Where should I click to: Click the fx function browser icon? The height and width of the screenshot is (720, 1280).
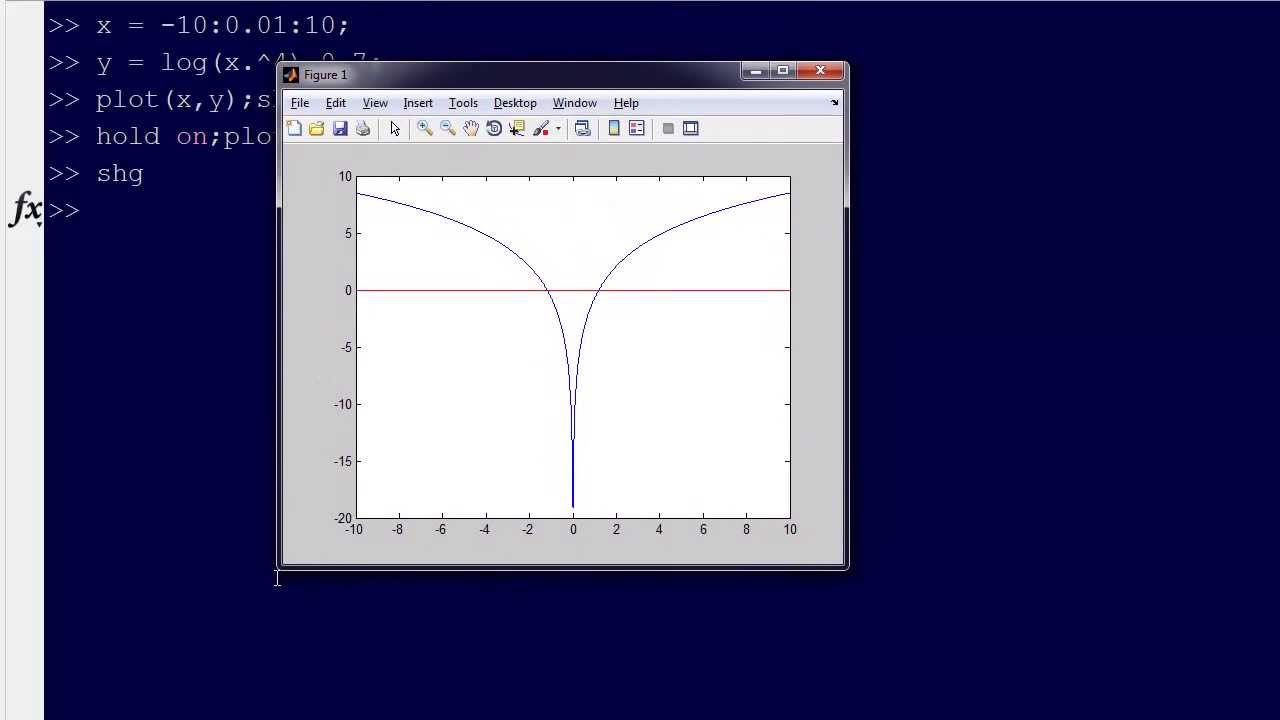coord(27,210)
